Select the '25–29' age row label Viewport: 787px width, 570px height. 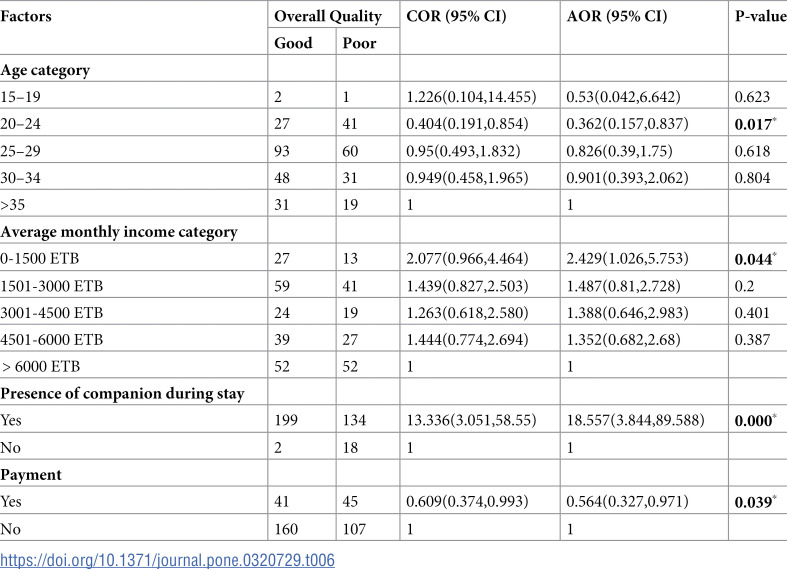coord(21,151)
